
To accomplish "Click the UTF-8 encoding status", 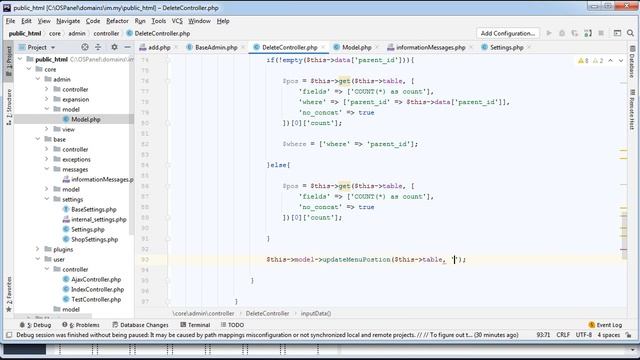I will pos(584,335).
